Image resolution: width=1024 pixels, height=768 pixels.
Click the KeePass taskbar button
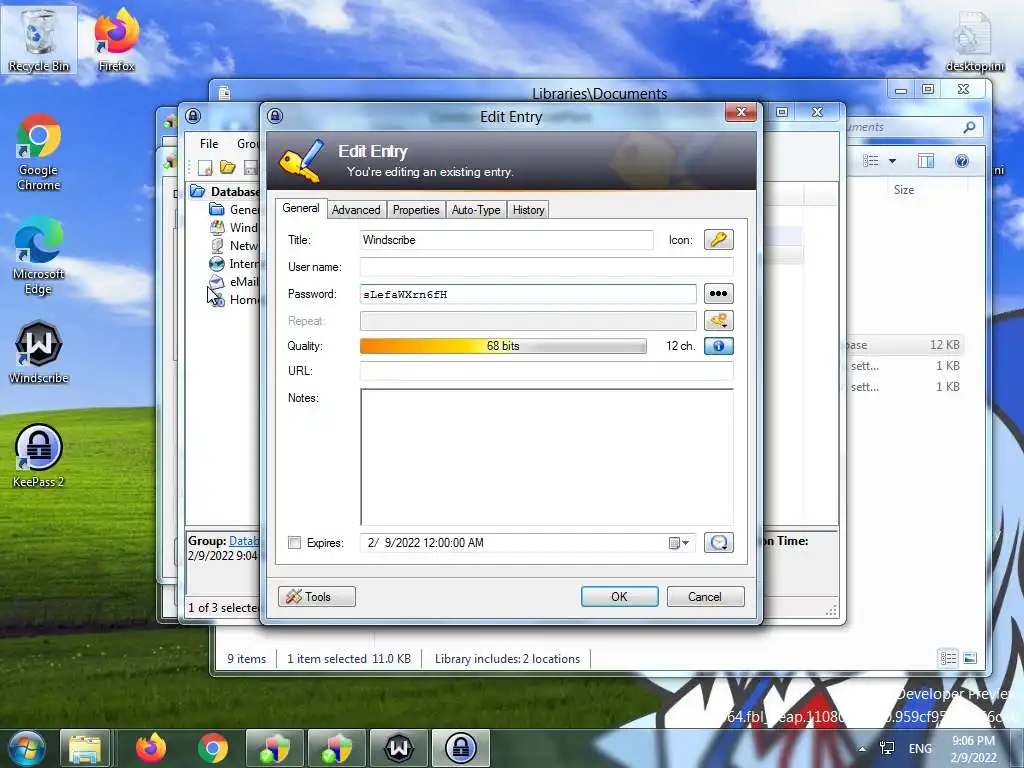tap(460, 748)
